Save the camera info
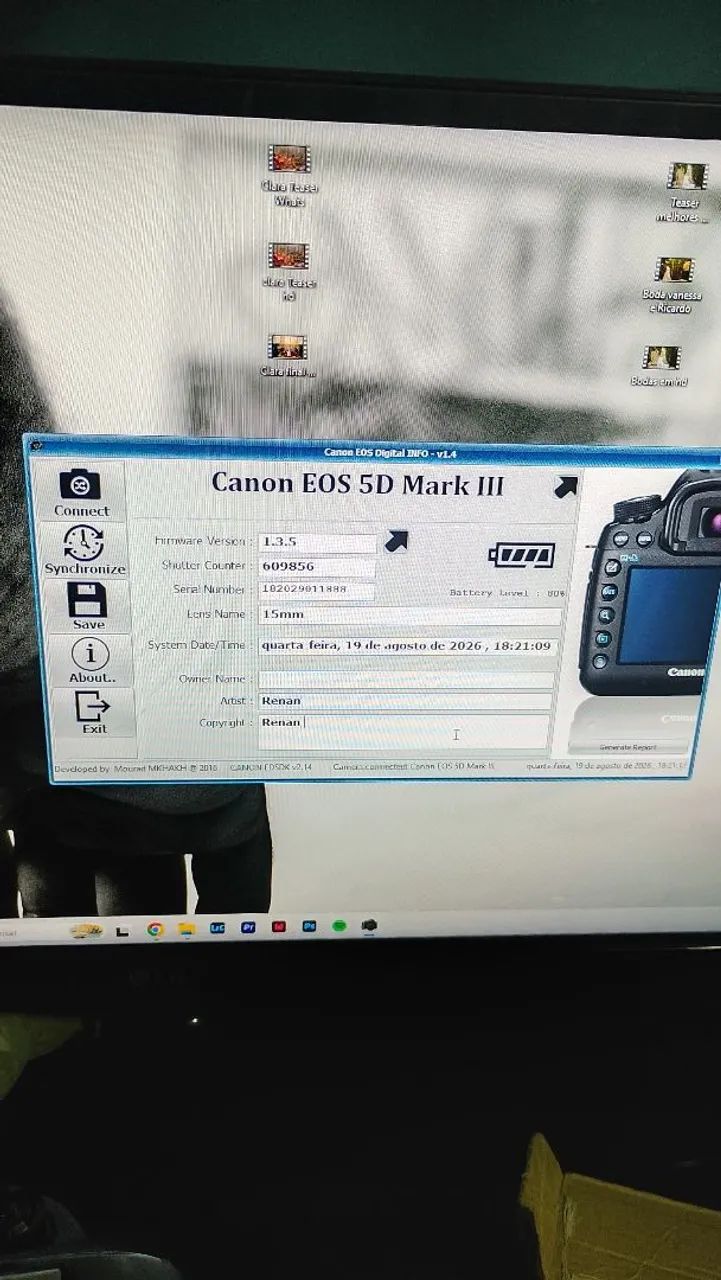Image resolution: width=721 pixels, height=1280 pixels. point(88,607)
